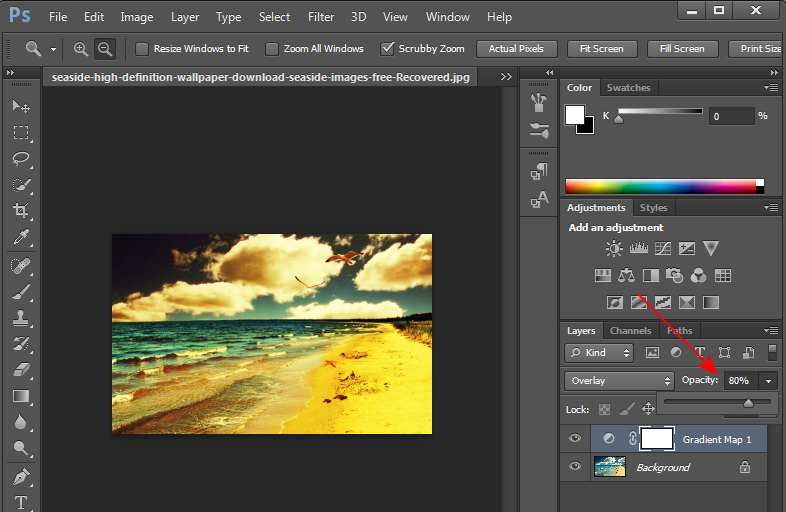The image size is (786, 512).
Task: Switch to the Channels tab
Action: tap(630, 330)
